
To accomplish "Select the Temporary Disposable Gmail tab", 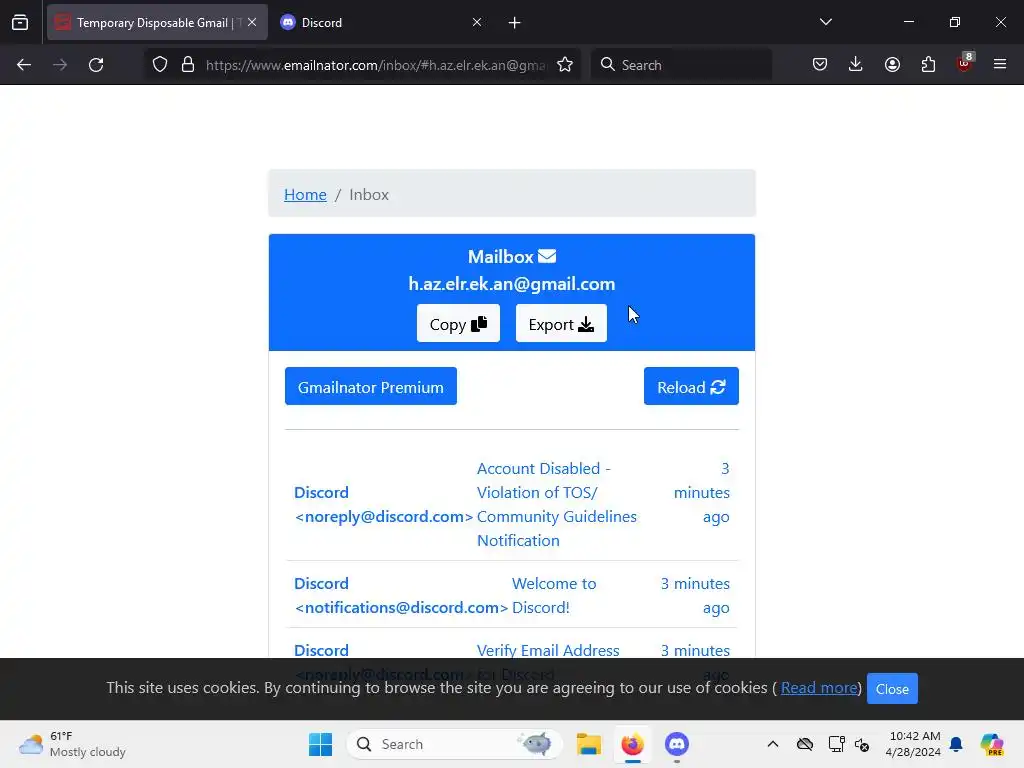I will pyautogui.click(x=157, y=22).
